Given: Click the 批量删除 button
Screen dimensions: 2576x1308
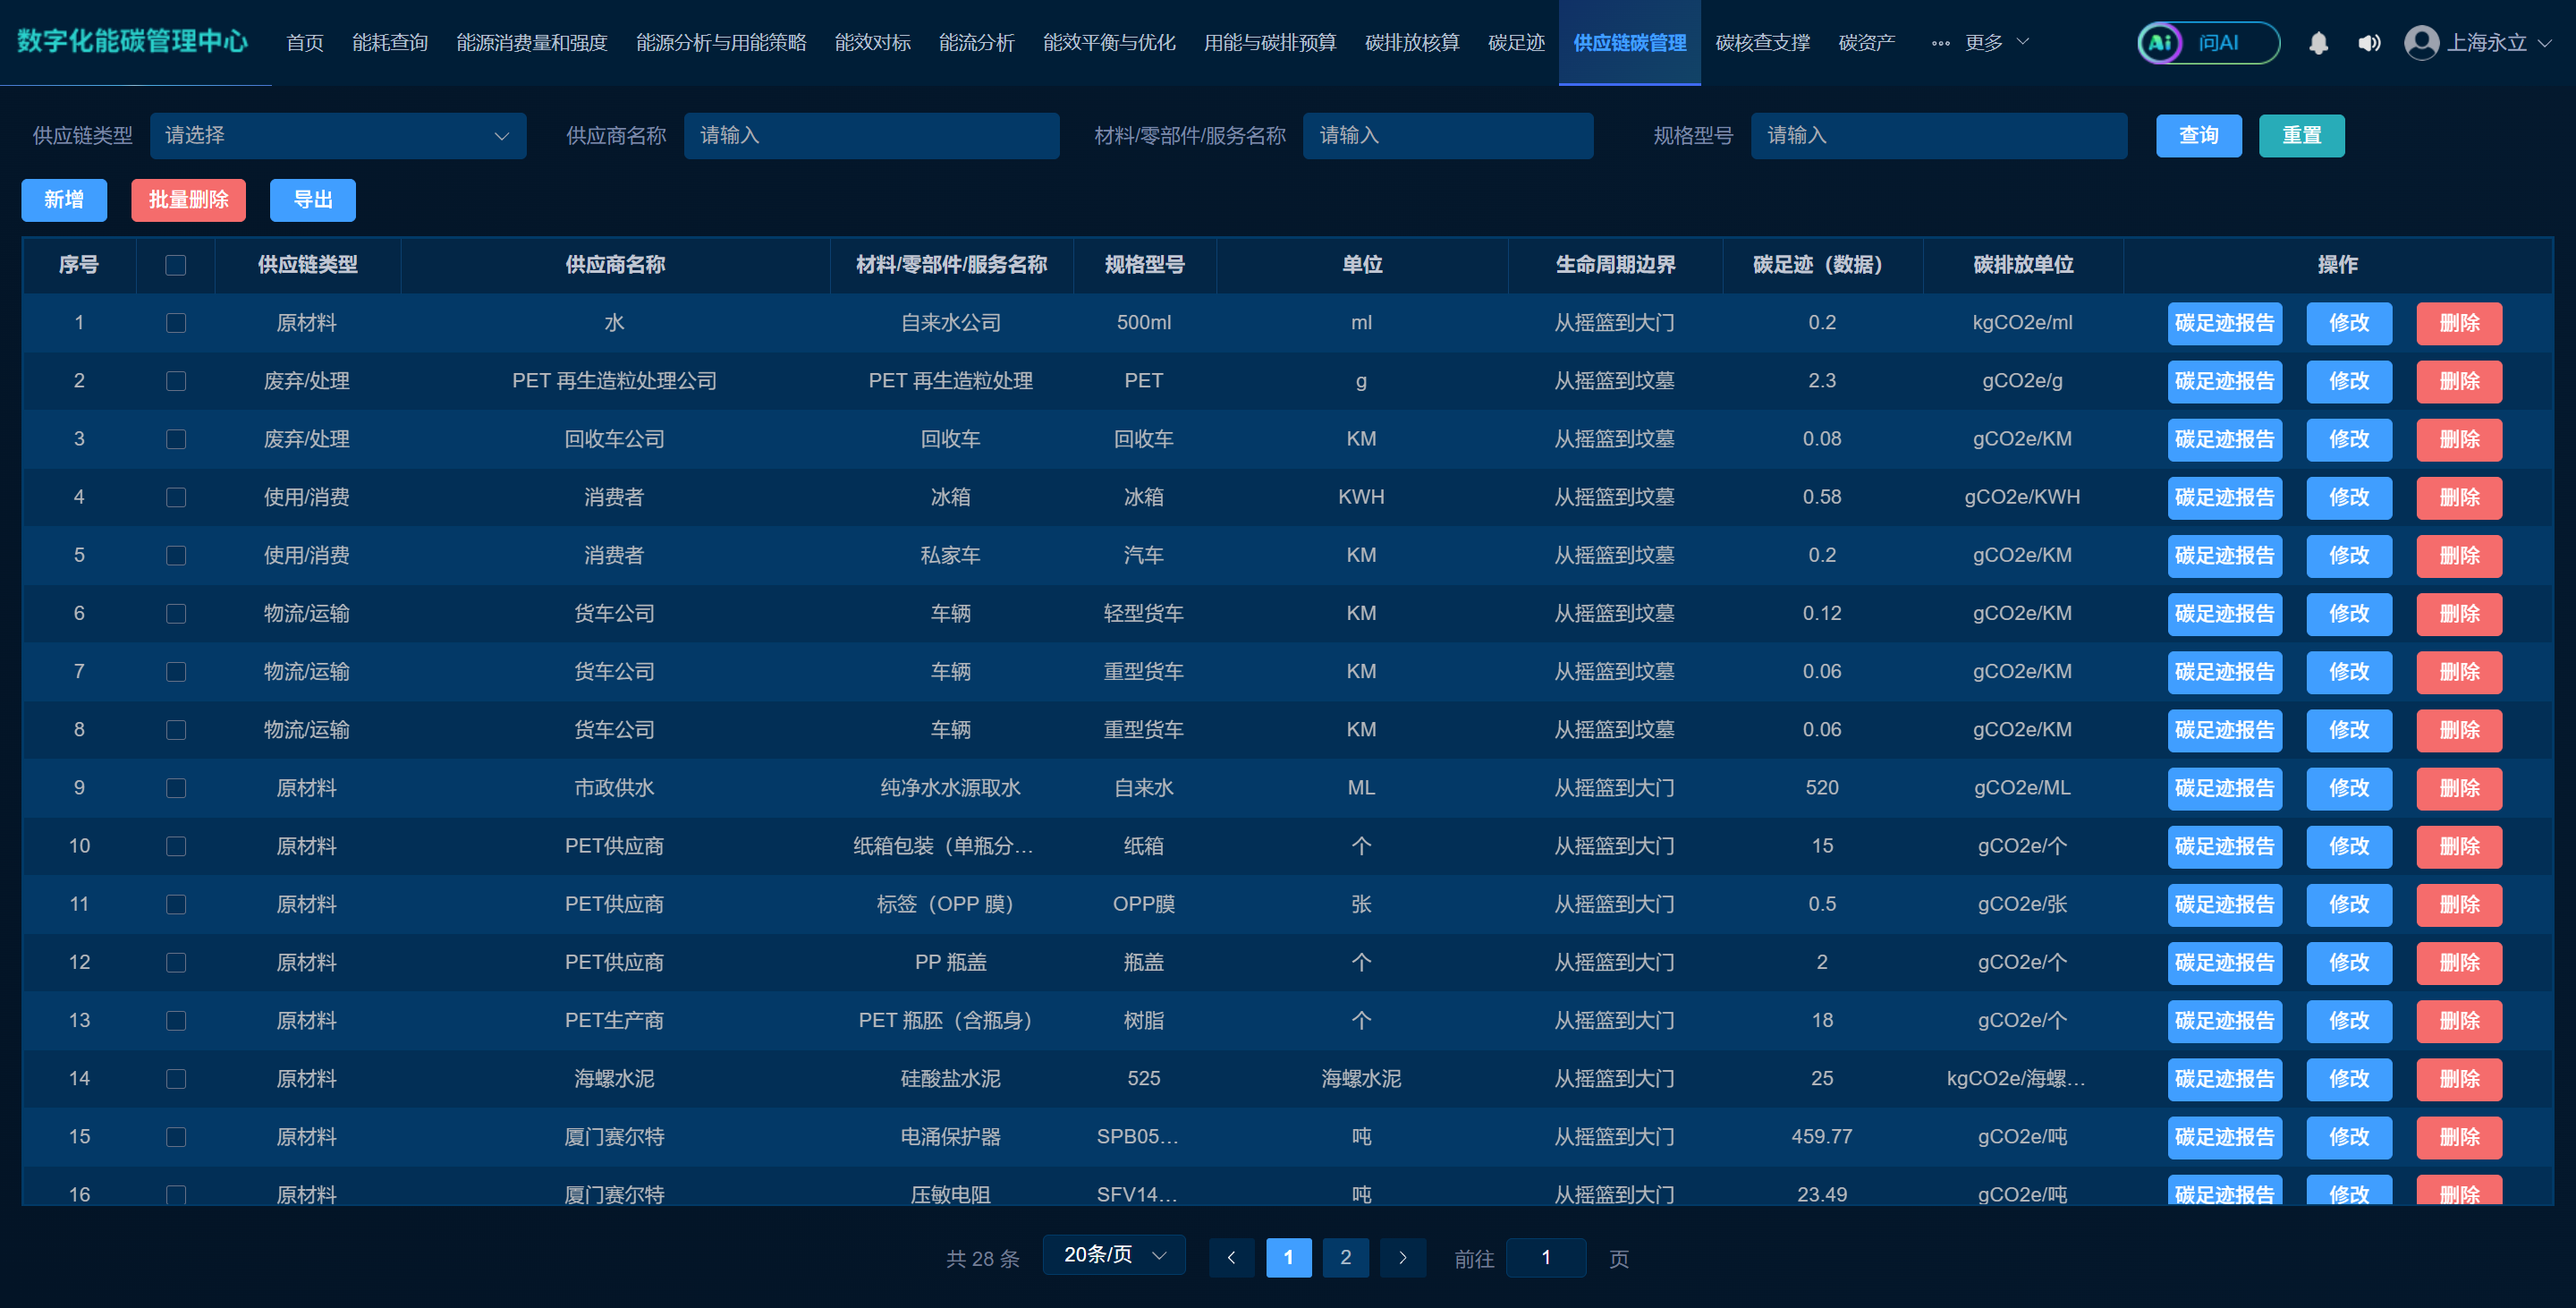Looking at the screenshot, I should click(189, 200).
